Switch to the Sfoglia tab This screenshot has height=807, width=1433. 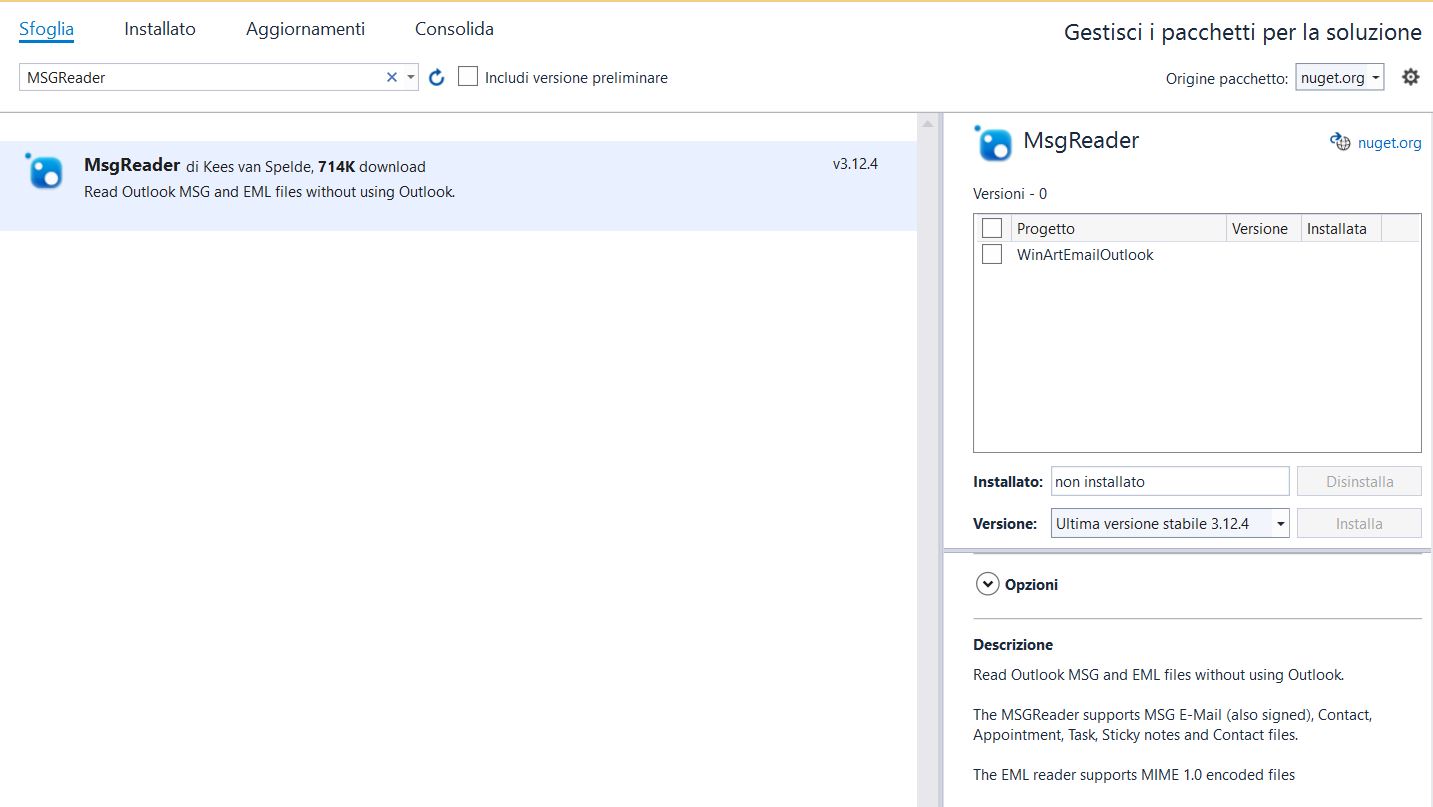point(46,29)
